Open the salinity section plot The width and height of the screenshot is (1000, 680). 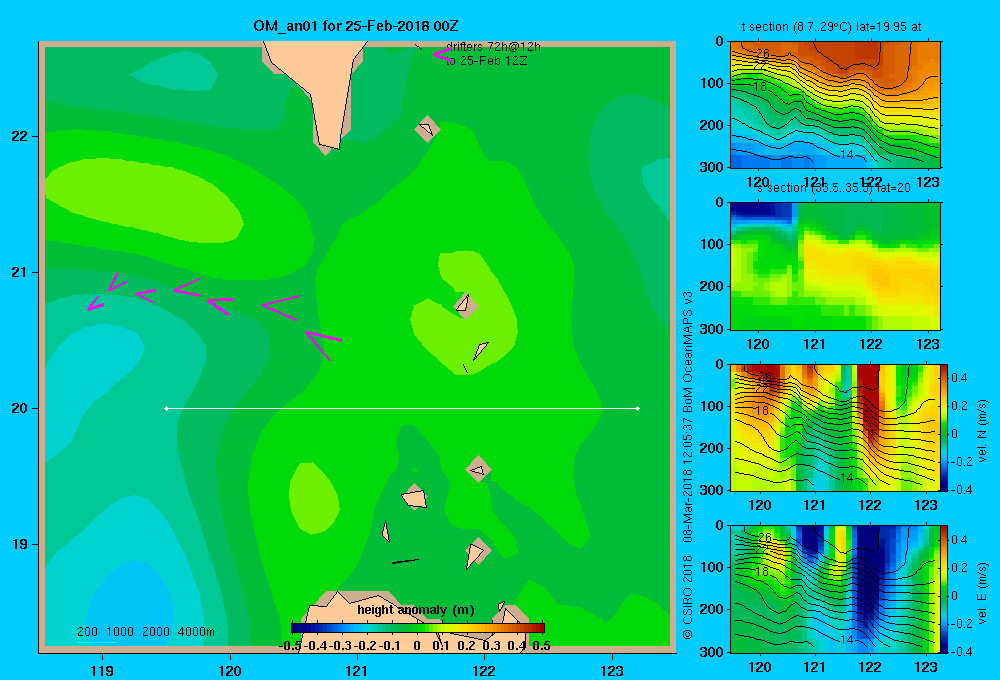coord(835,266)
